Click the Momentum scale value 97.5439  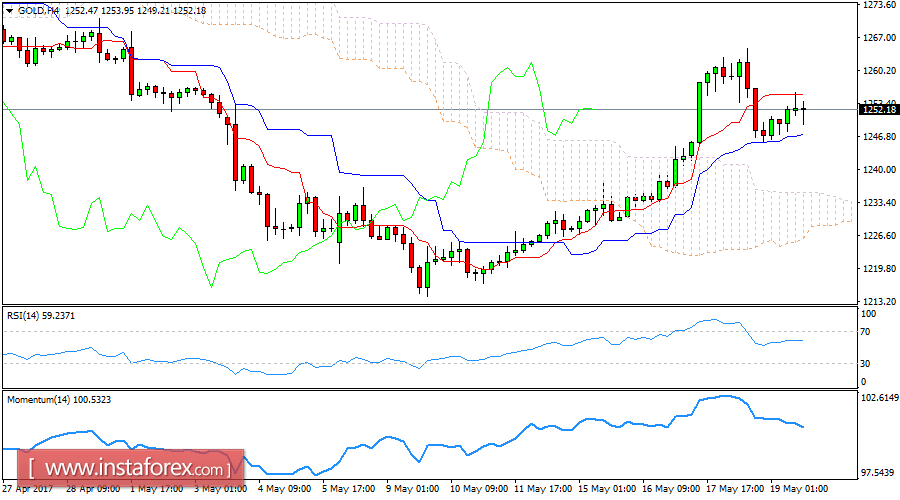click(878, 473)
